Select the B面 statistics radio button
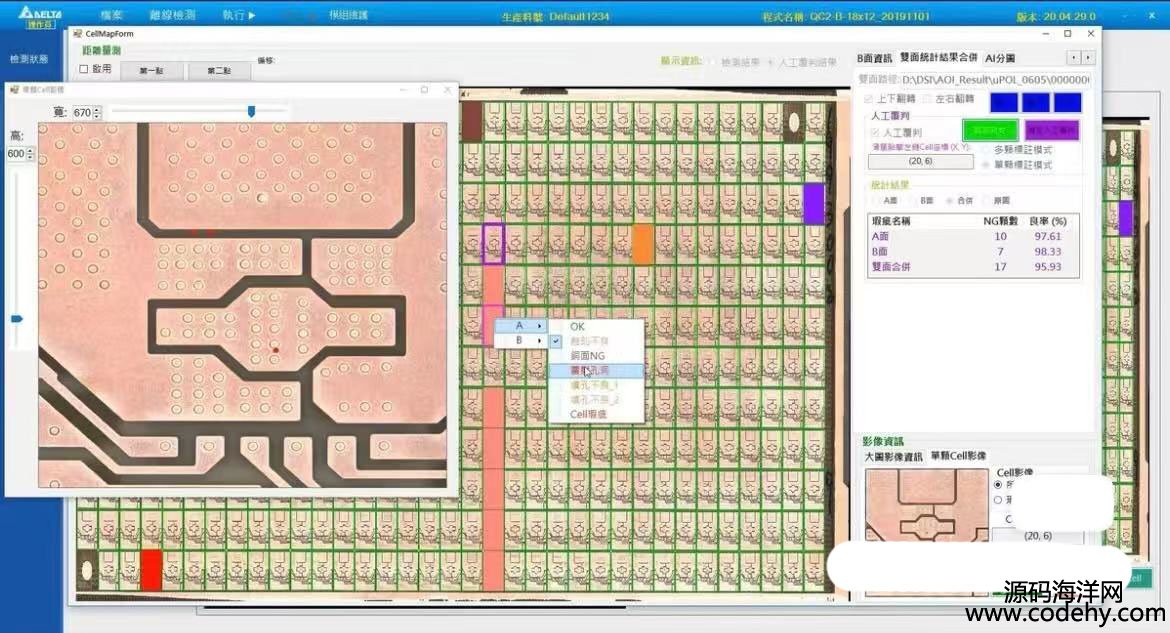Image resolution: width=1170 pixels, height=633 pixels. (913, 200)
